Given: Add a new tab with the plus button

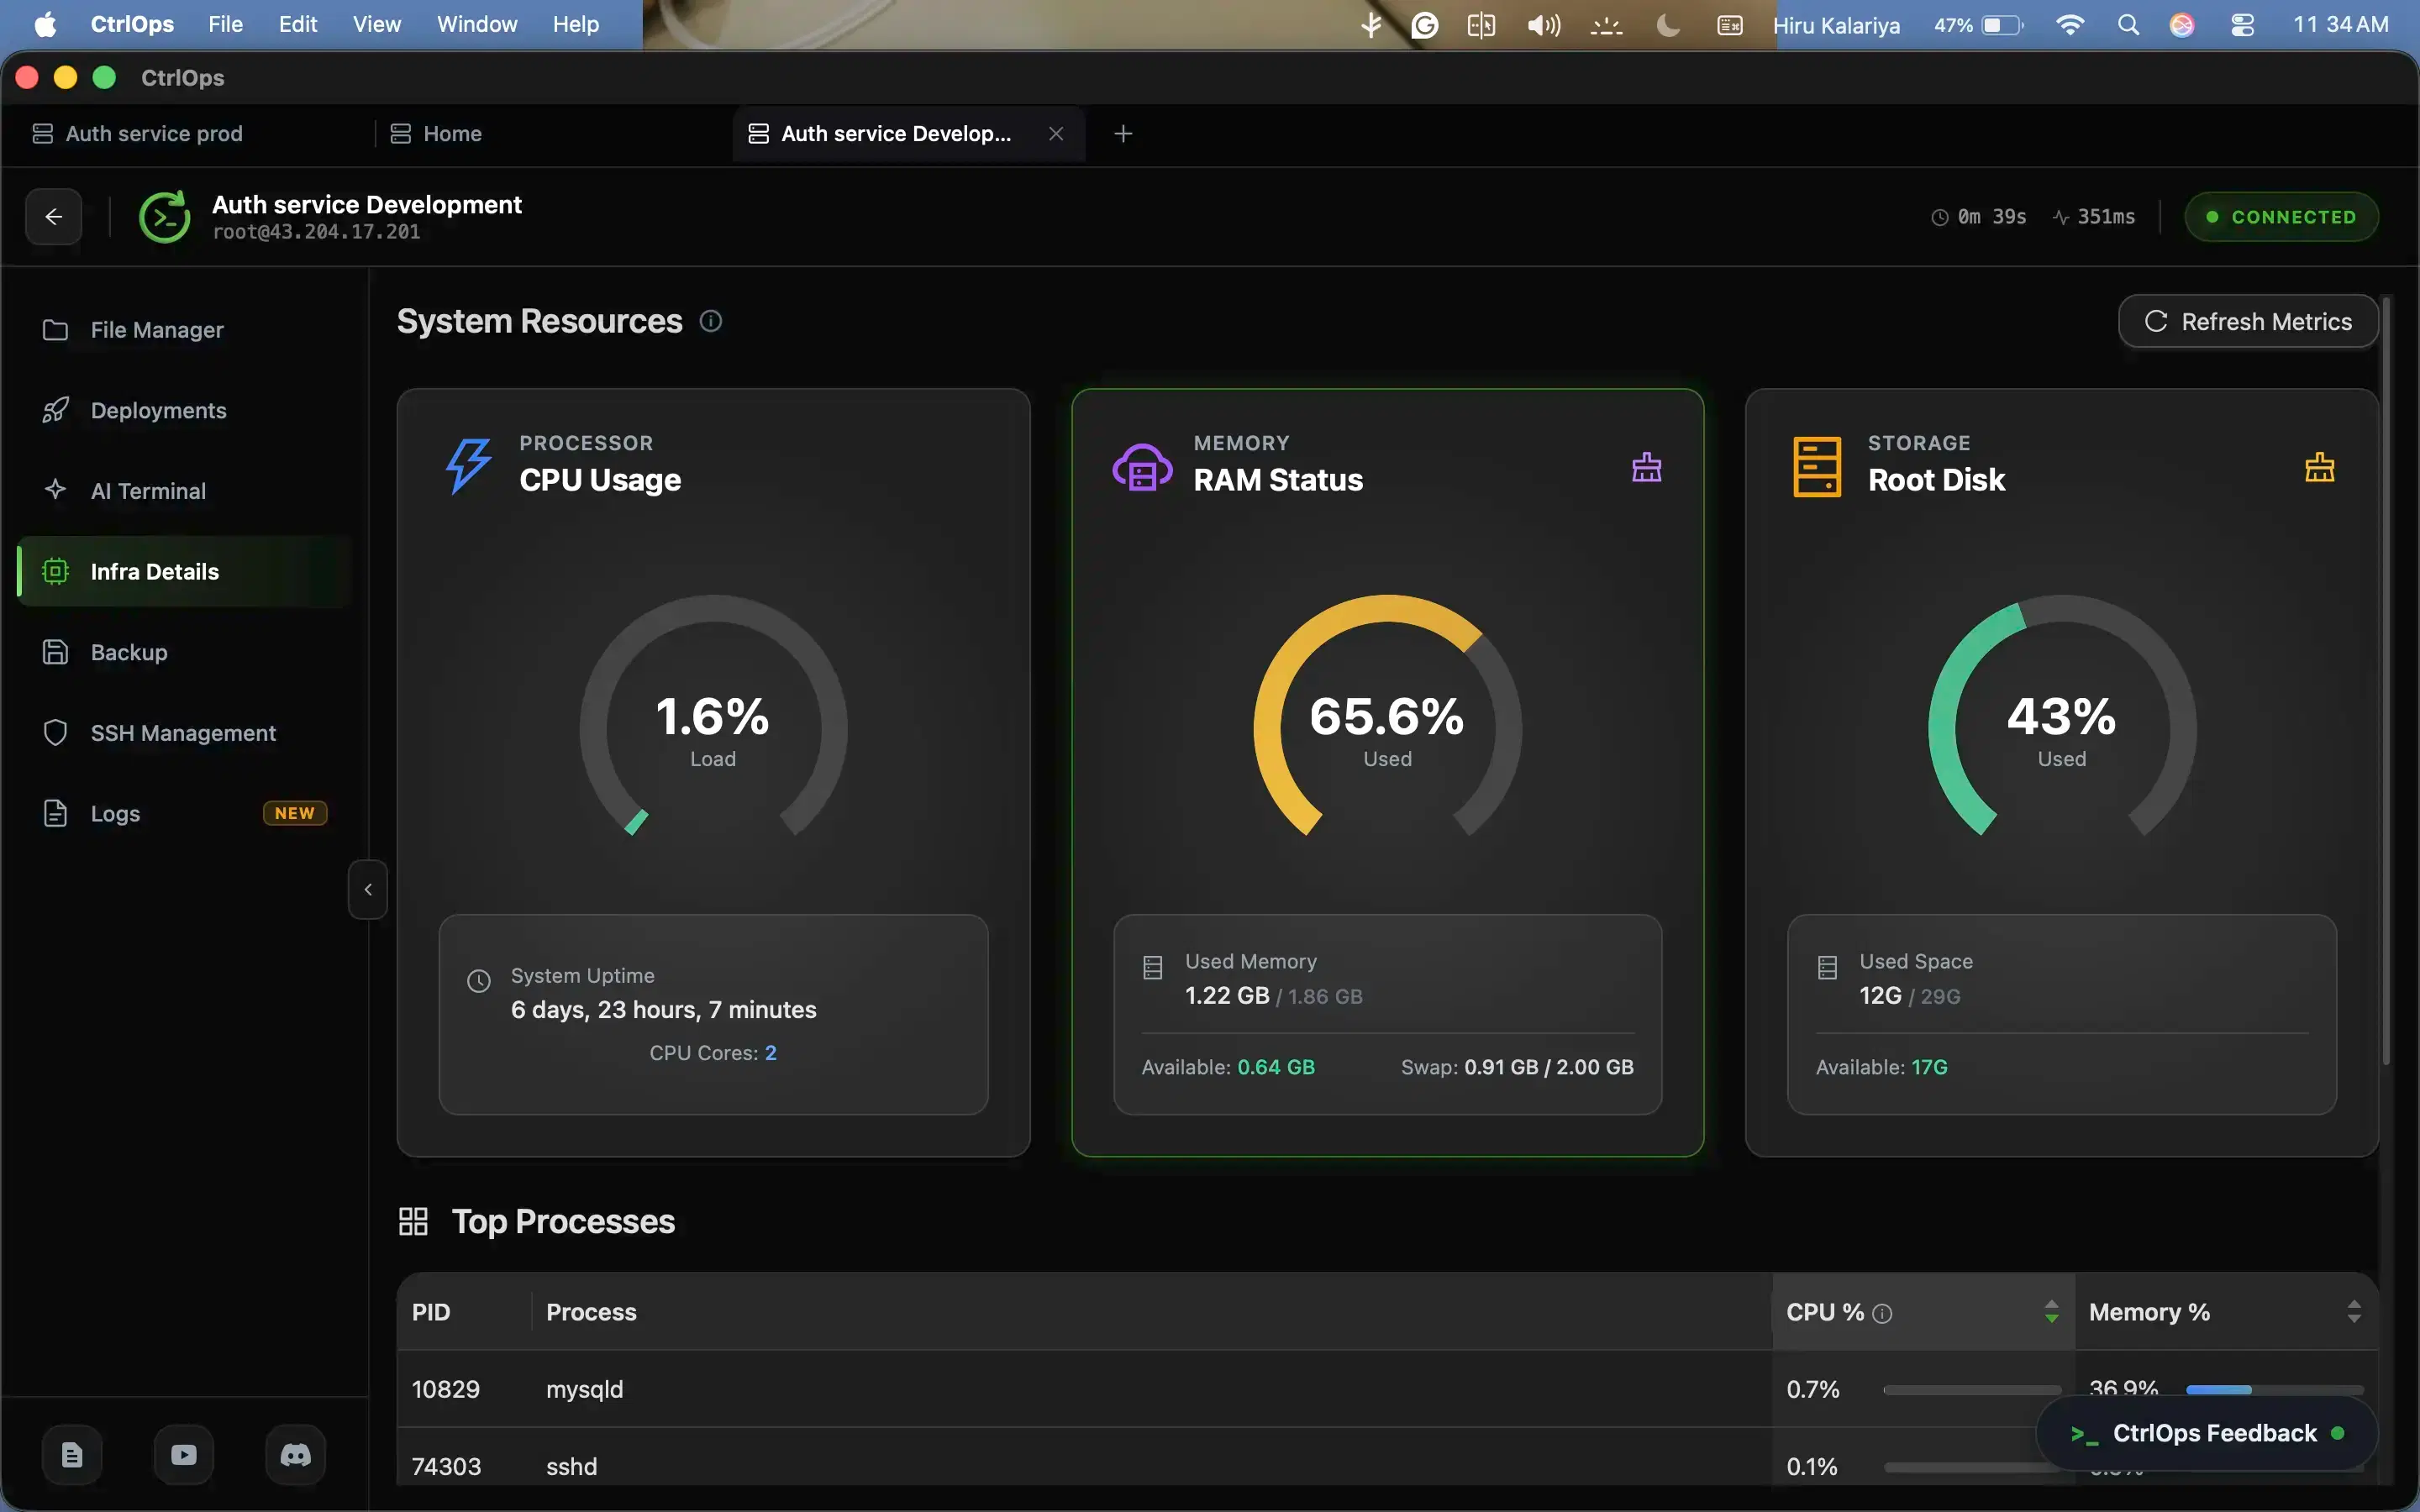Looking at the screenshot, I should click(1123, 134).
